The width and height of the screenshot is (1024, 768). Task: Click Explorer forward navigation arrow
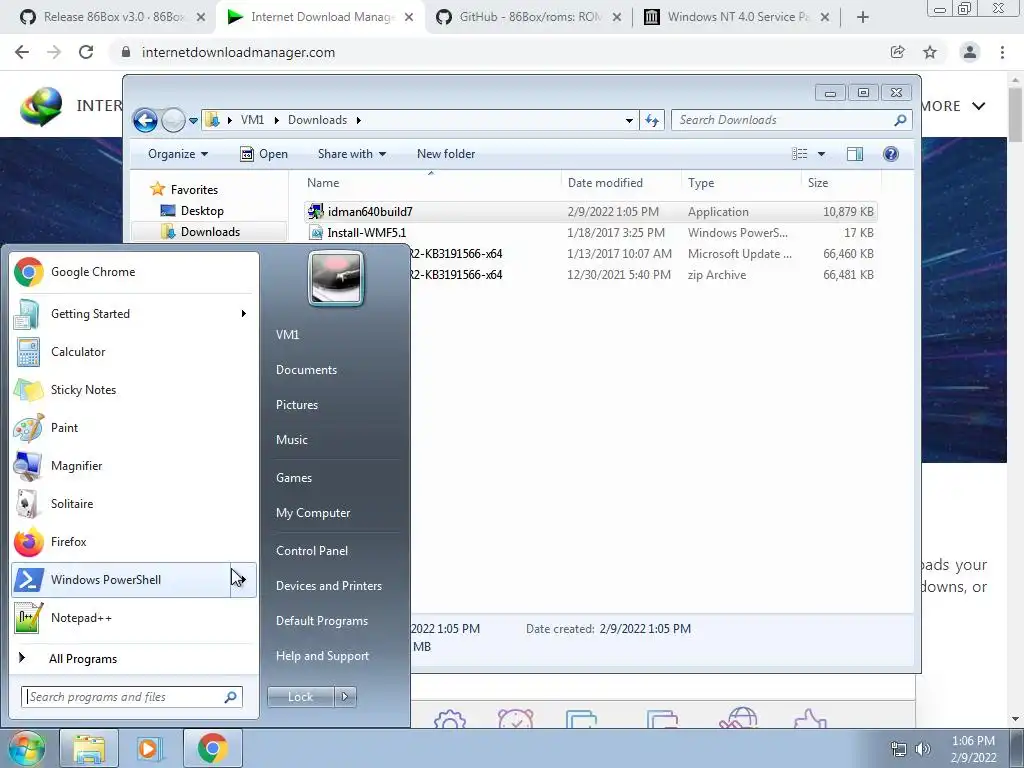point(173,120)
